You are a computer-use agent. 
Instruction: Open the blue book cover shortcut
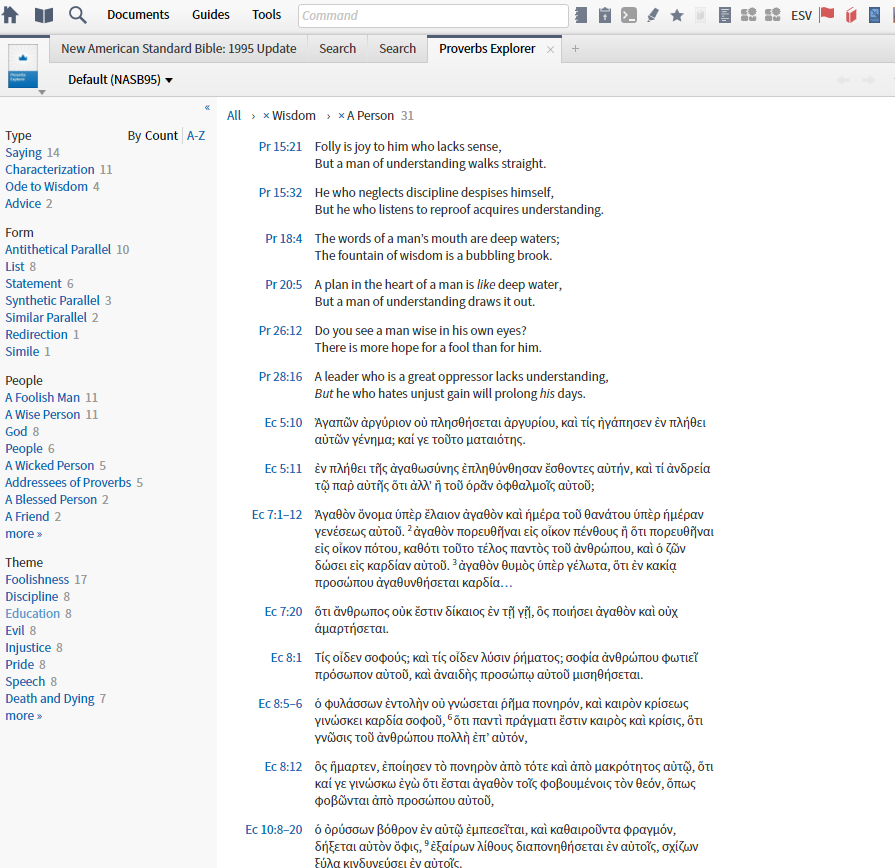[874, 15]
